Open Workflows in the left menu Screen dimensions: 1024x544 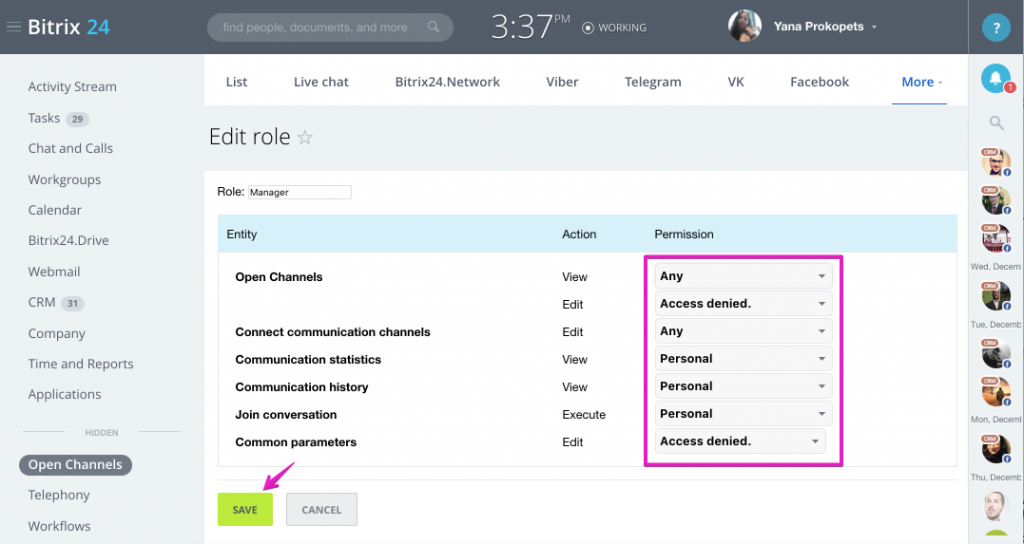[x=59, y=526]
